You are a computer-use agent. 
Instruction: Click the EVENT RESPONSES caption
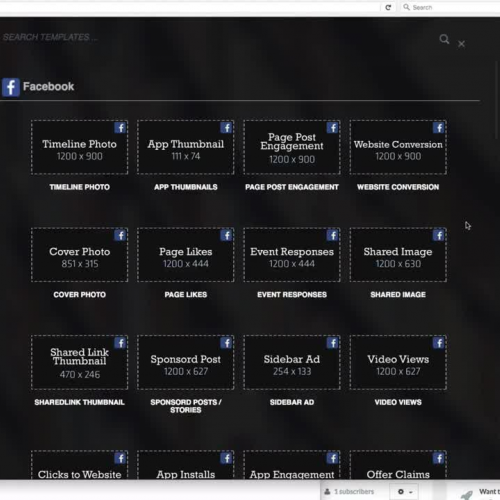[x=292, y=295]
